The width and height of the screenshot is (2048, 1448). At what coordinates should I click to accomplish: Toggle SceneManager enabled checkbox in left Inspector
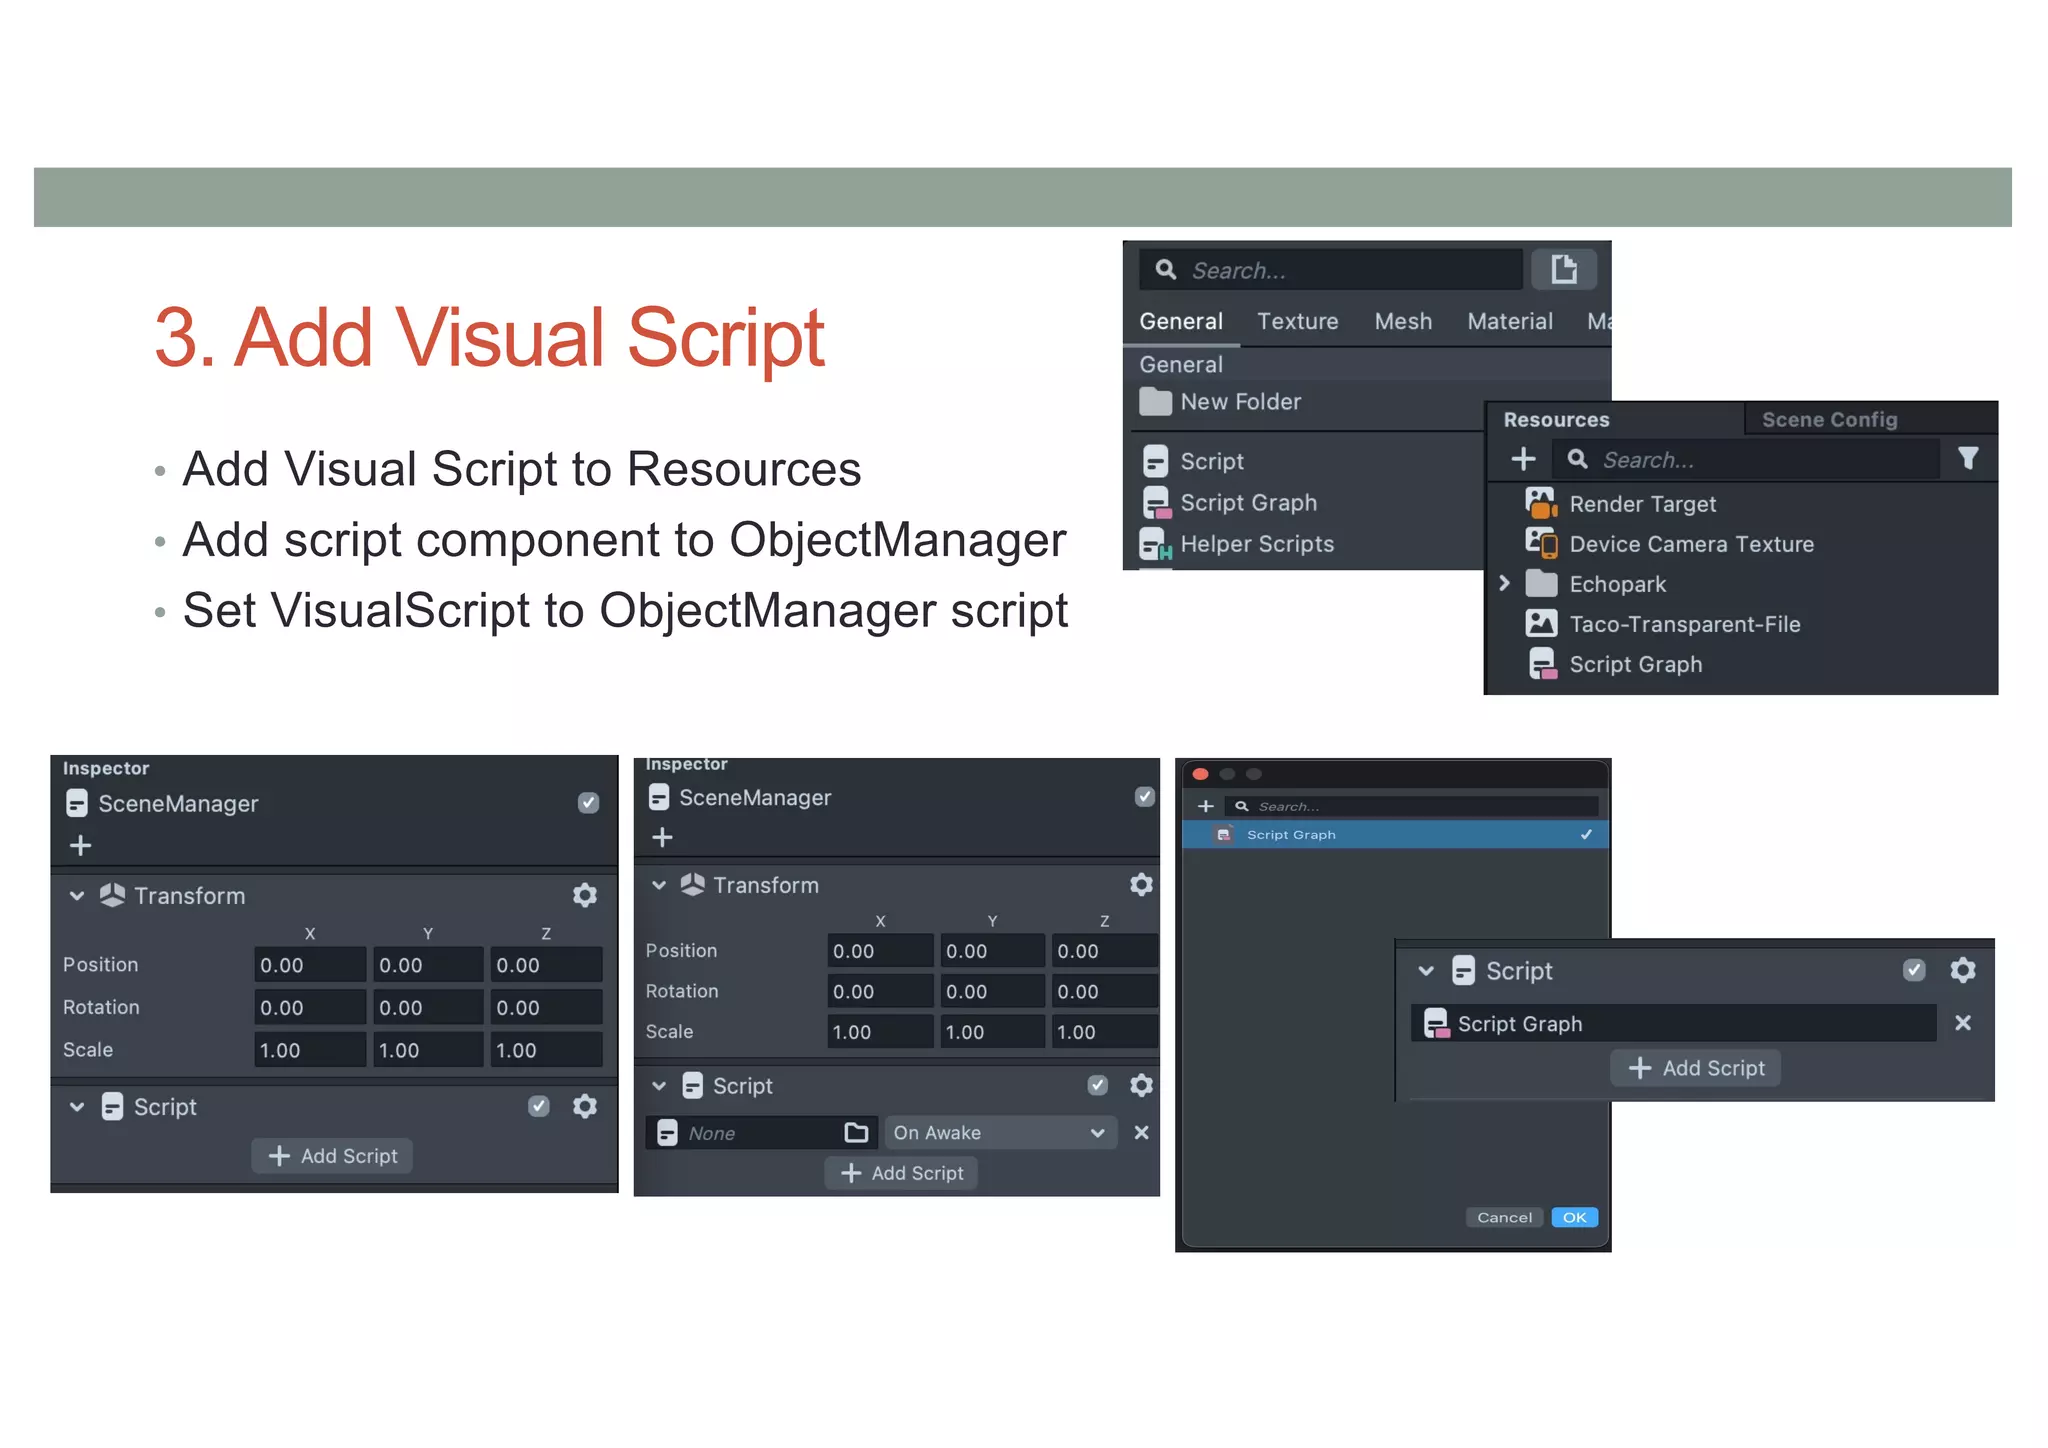point(588,803)
